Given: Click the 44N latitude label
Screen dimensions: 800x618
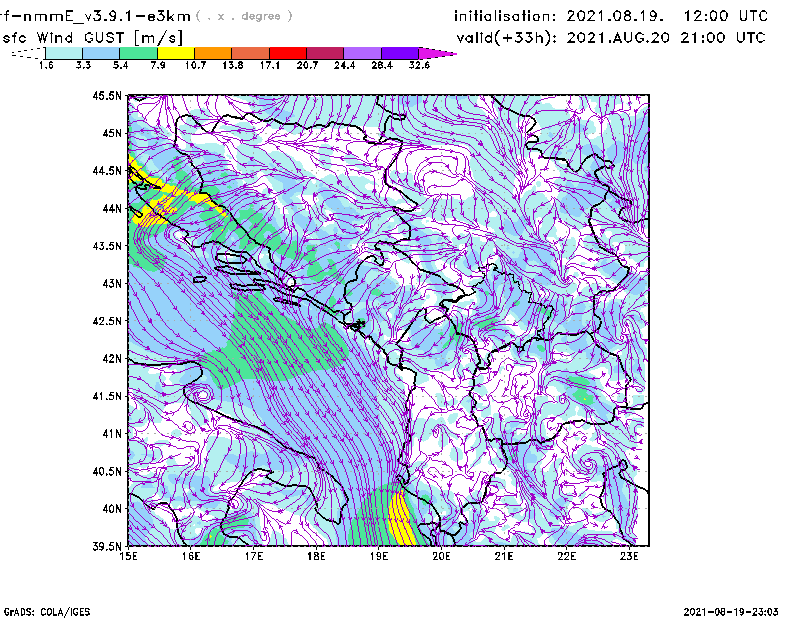Looking at the screenshot, I should pos(112,208).
